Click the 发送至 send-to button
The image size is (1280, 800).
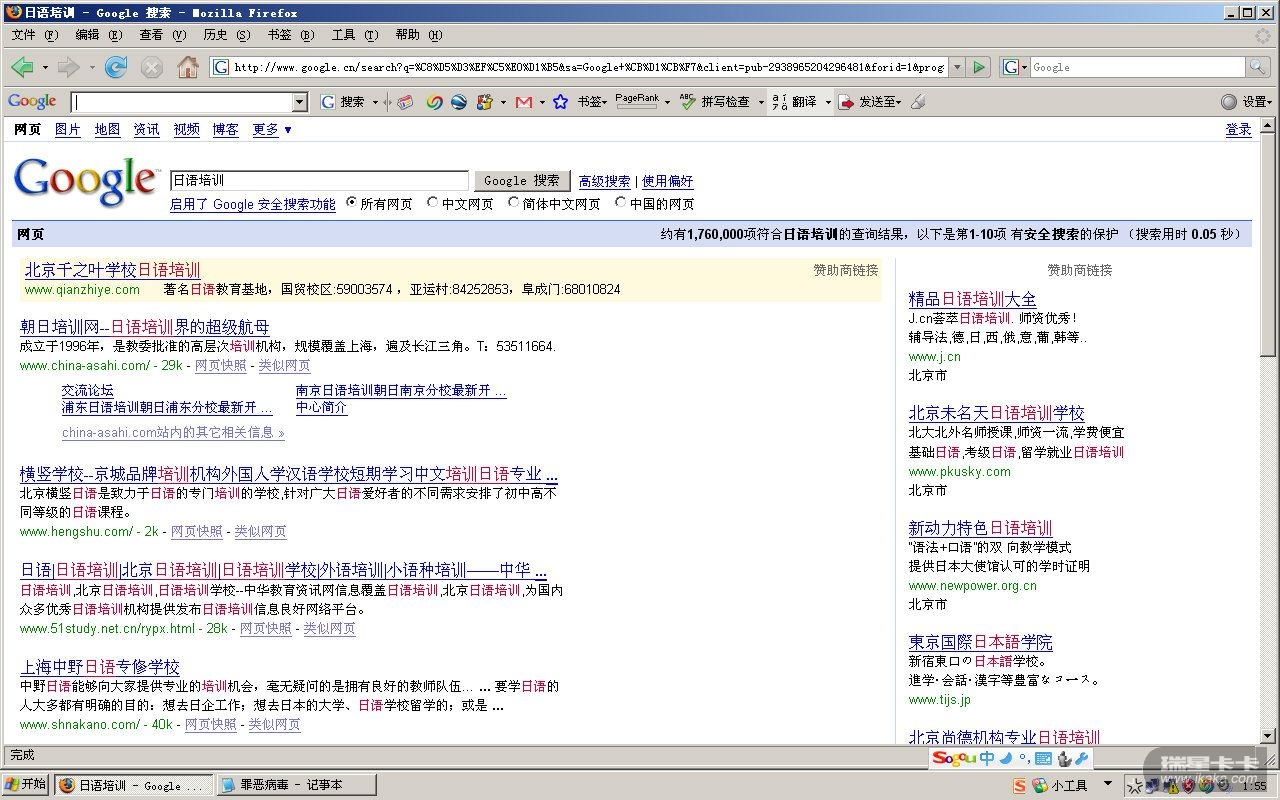pyautogui.click(x=869, y=102)
